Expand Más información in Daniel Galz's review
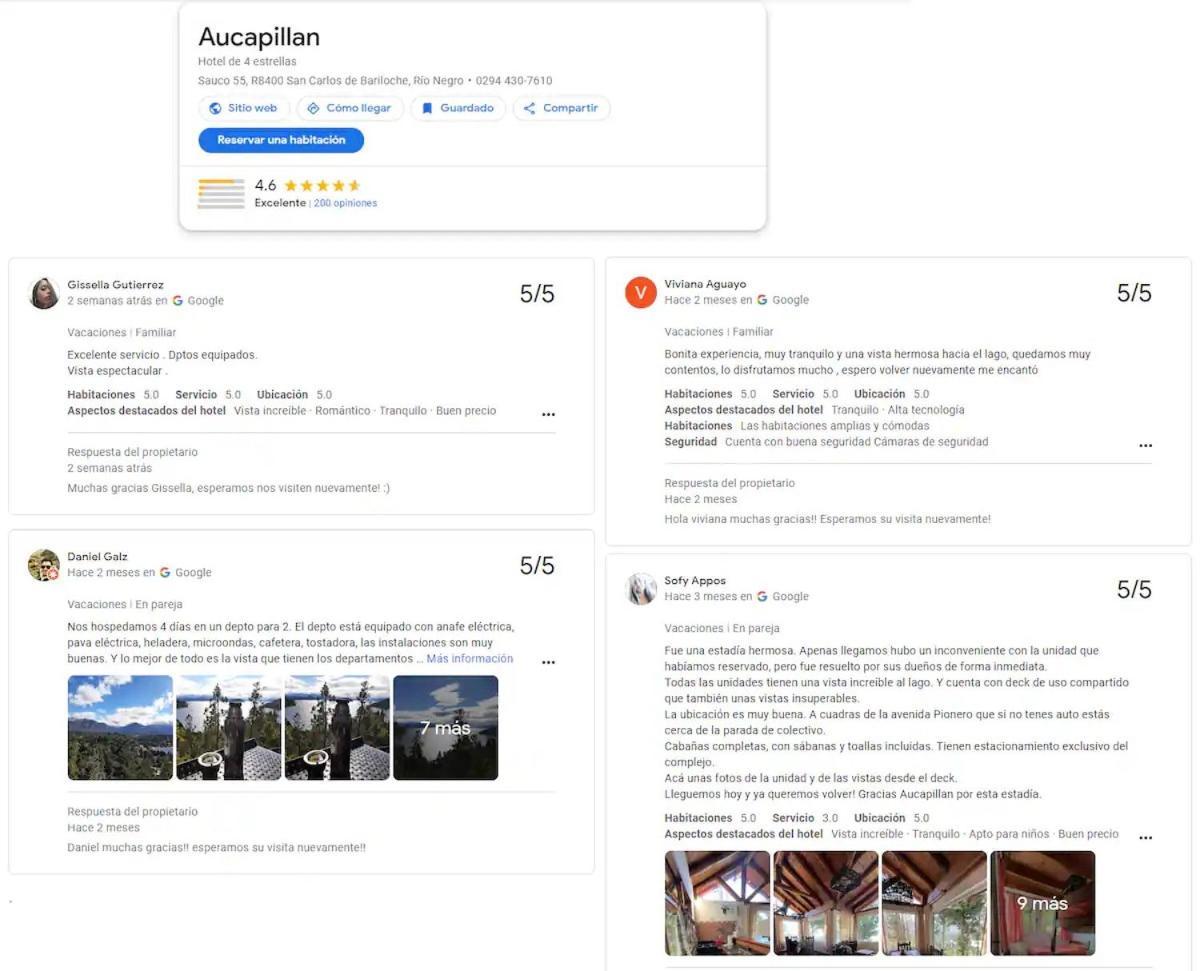The image size is (1200, 971). [x=469, y=659]
